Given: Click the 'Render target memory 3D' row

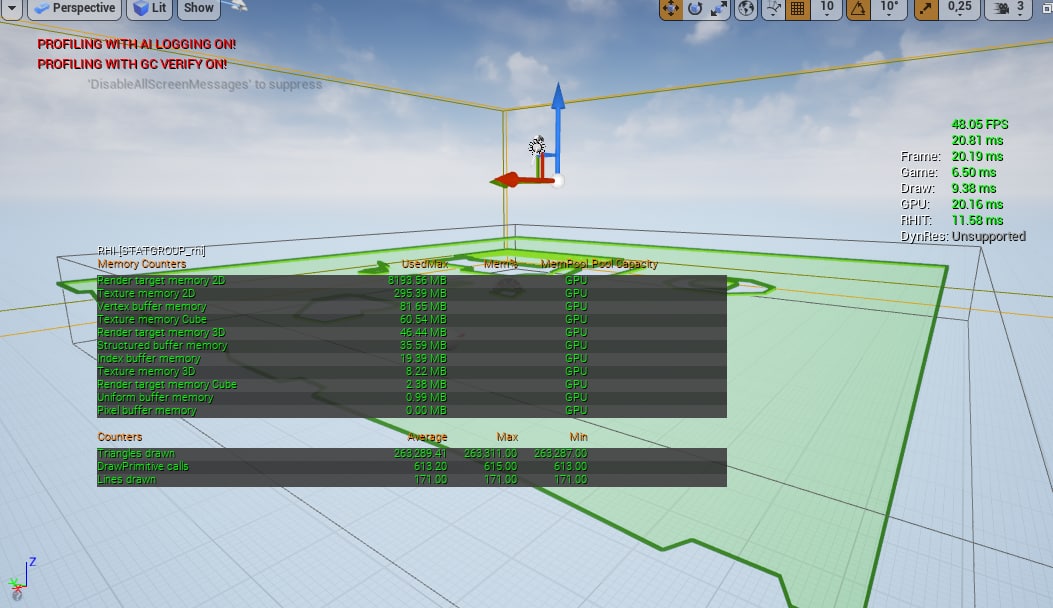Looking at the screenshot, I should tap(412, 333).
